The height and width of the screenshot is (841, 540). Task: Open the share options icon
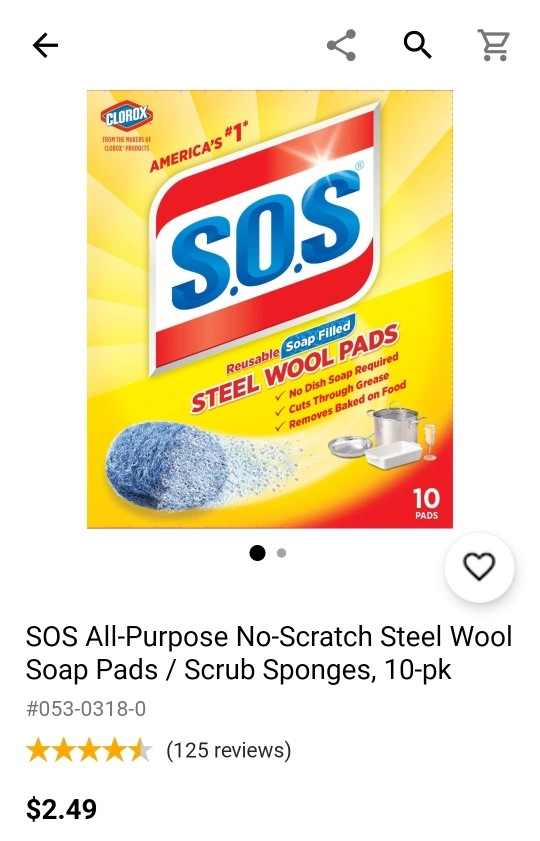tap(342, 45)
